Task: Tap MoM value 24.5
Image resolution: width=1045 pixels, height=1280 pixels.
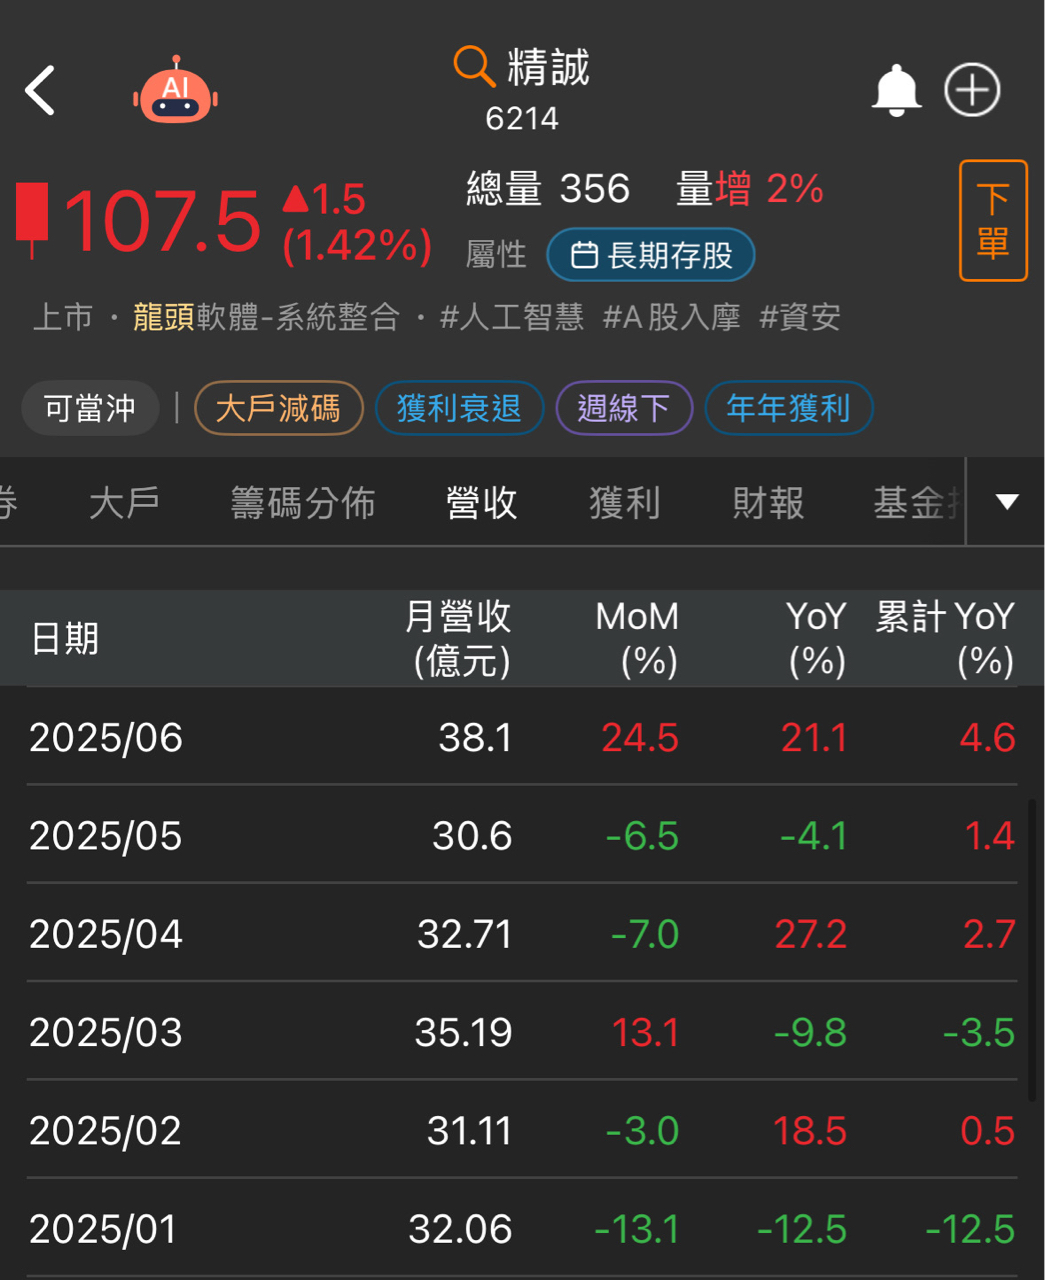Action: (640, 738)
